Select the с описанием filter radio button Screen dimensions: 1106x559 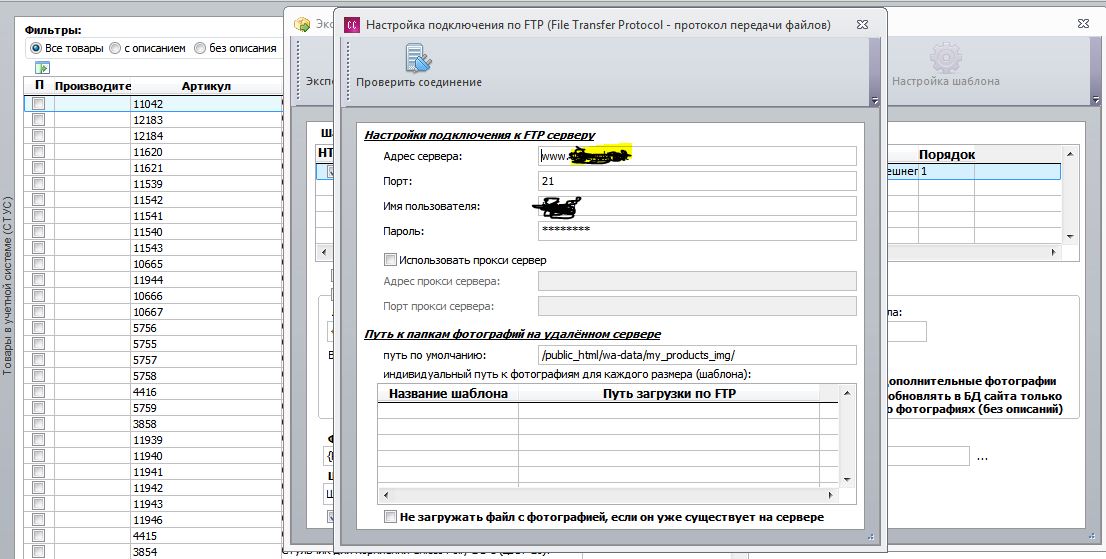[116, 49]
